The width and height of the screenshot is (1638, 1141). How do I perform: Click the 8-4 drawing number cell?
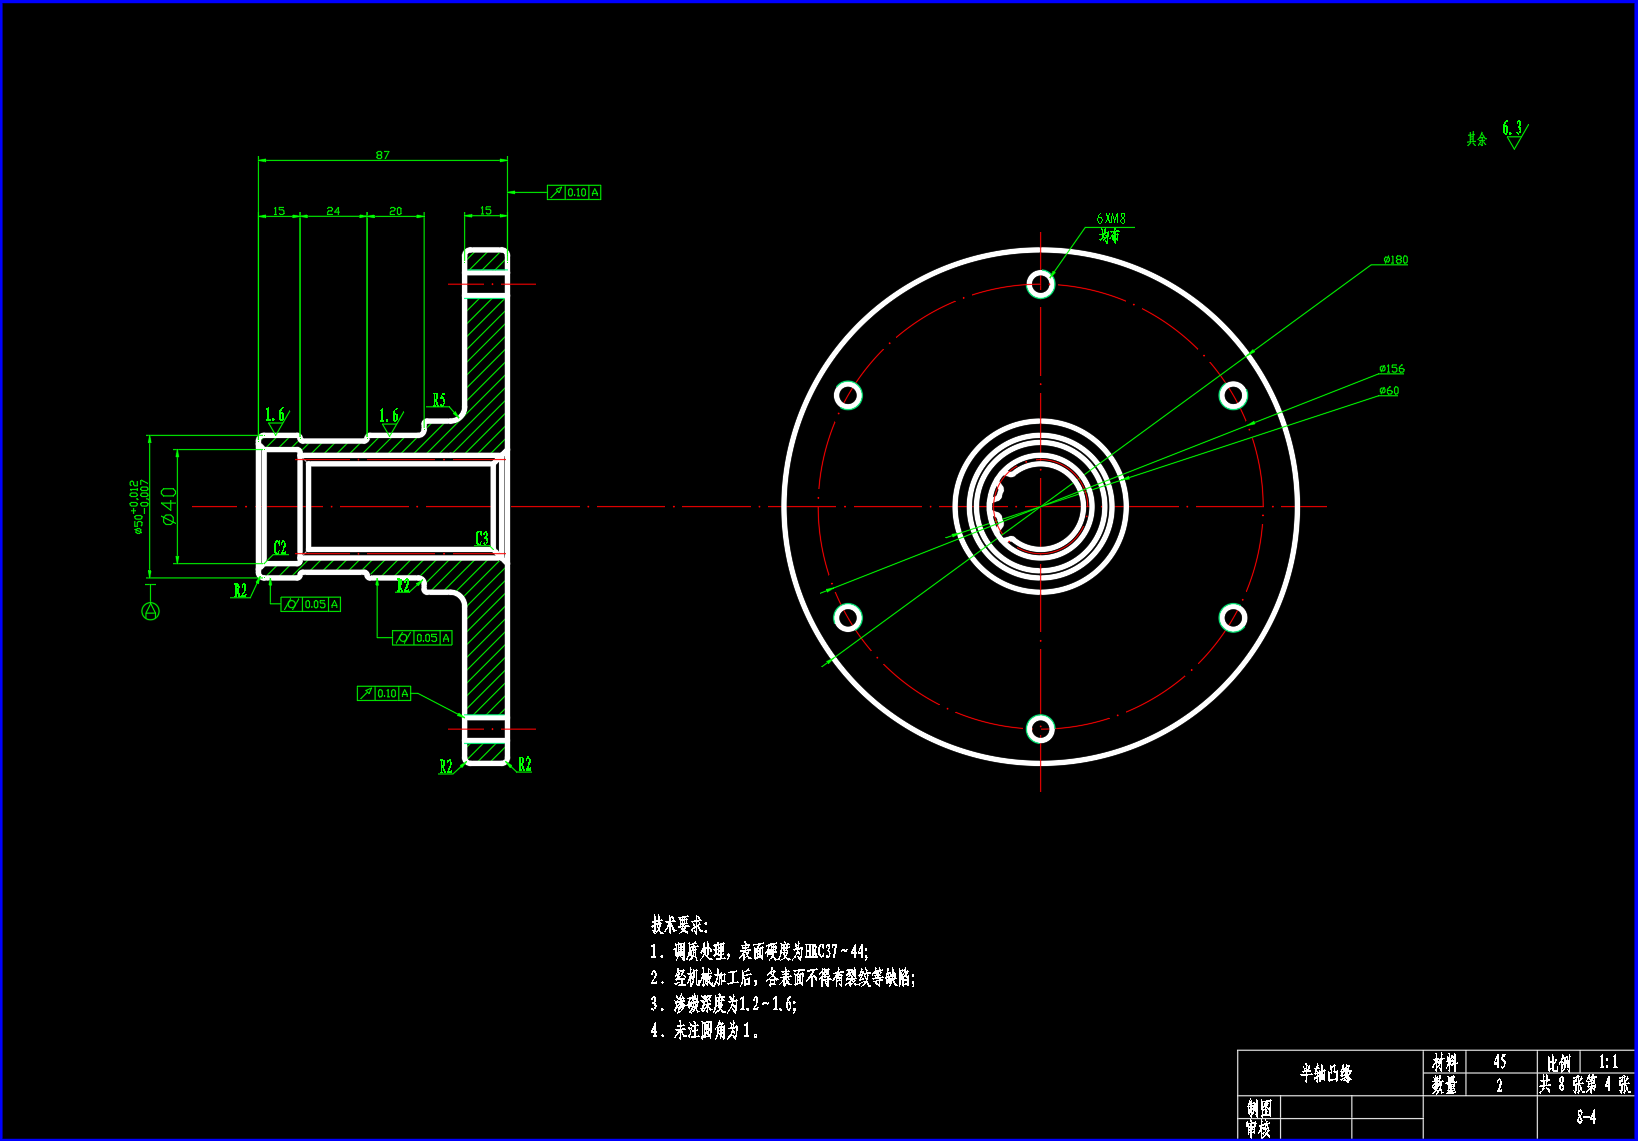click(x=1586, y=1117)
